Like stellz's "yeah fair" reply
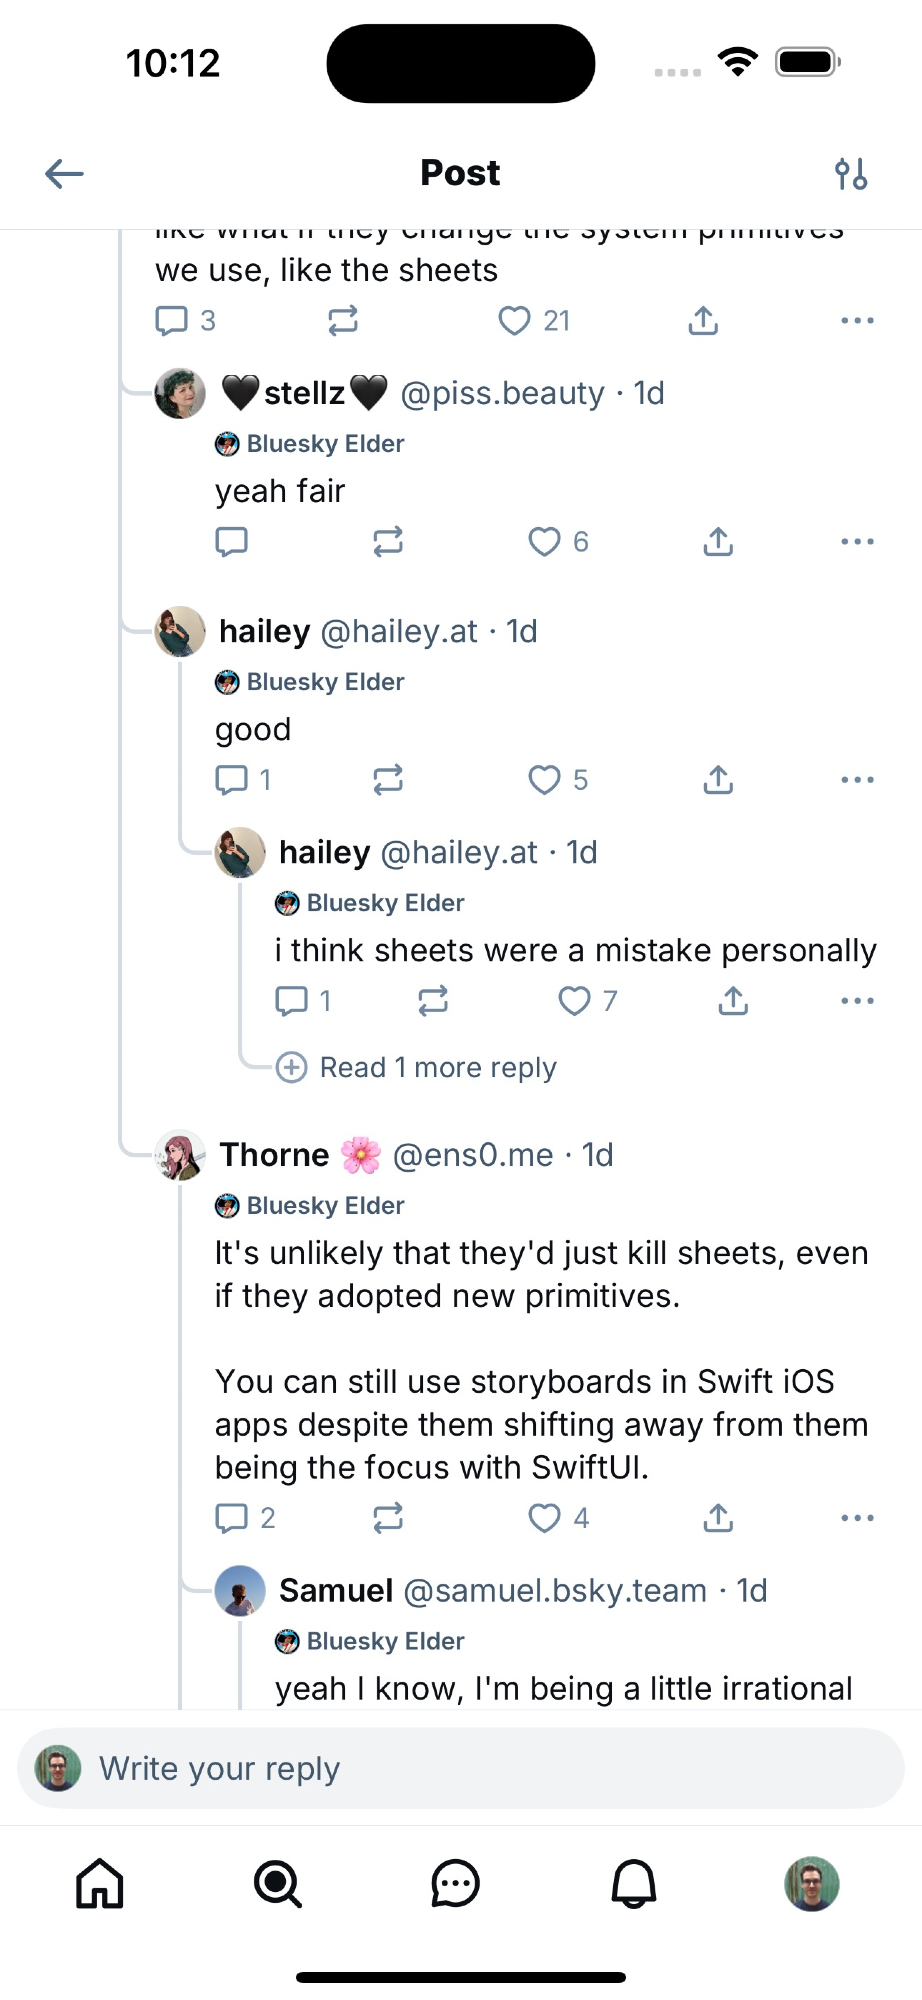922x2000 pixels. click(545, 542)
